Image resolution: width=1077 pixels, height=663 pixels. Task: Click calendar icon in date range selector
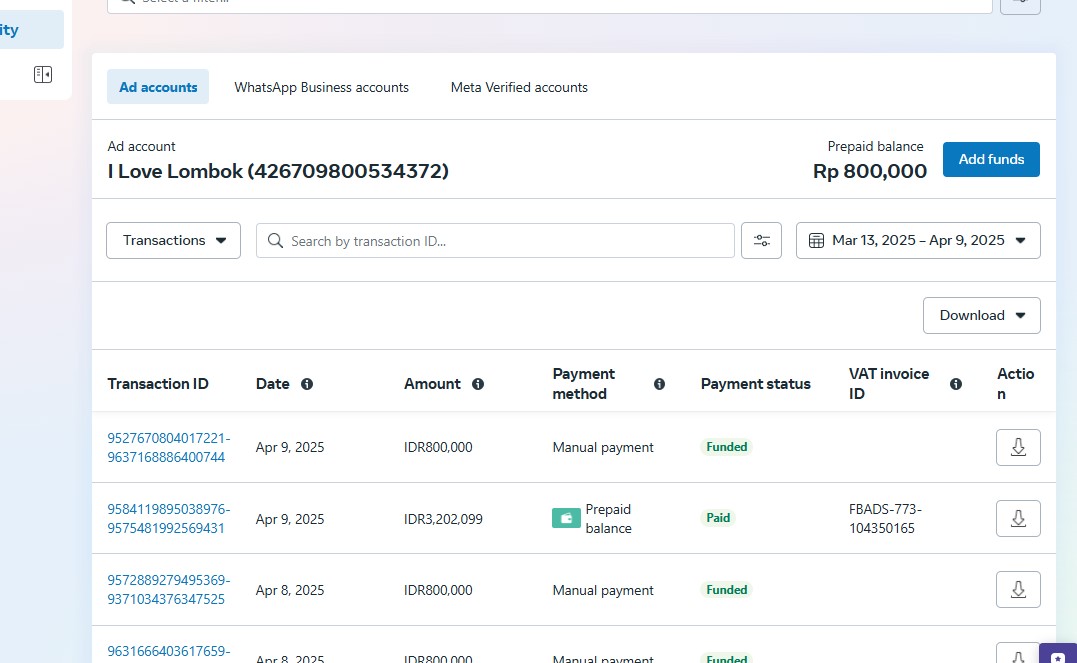tap(816, 241)
